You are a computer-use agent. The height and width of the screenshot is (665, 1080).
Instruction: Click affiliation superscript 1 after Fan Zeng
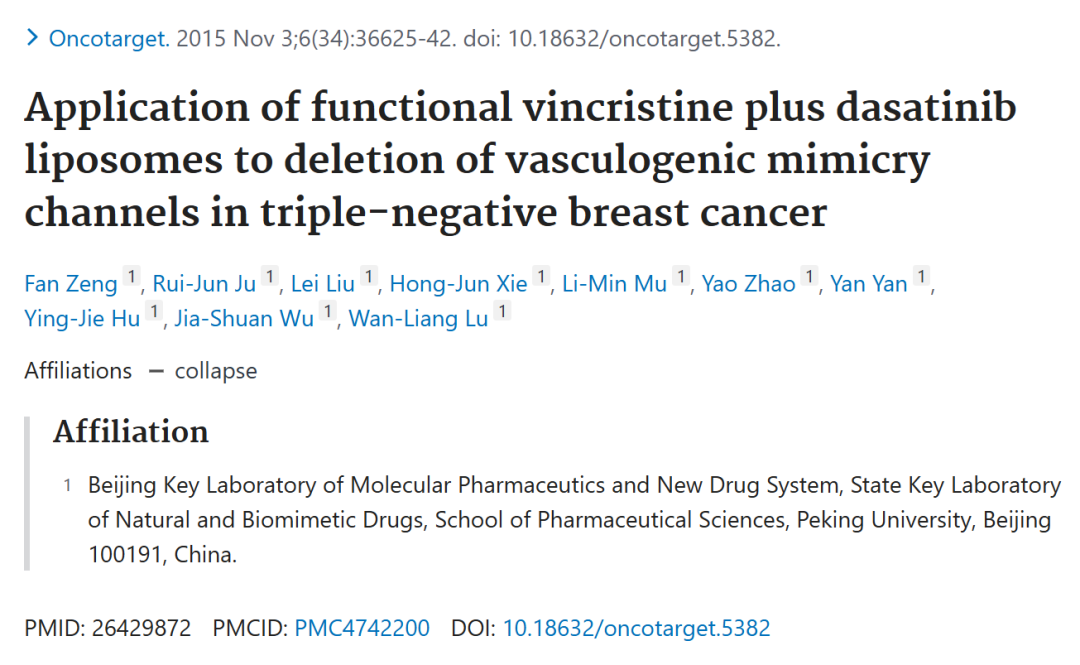[x=132, y=276]
